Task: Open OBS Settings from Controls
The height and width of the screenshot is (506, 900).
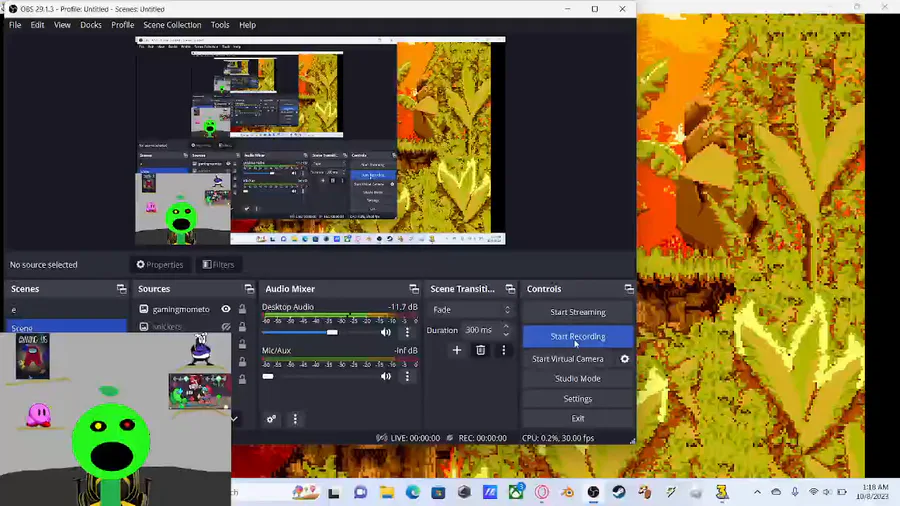Action: pyautogui.click(x=578, y=399)
